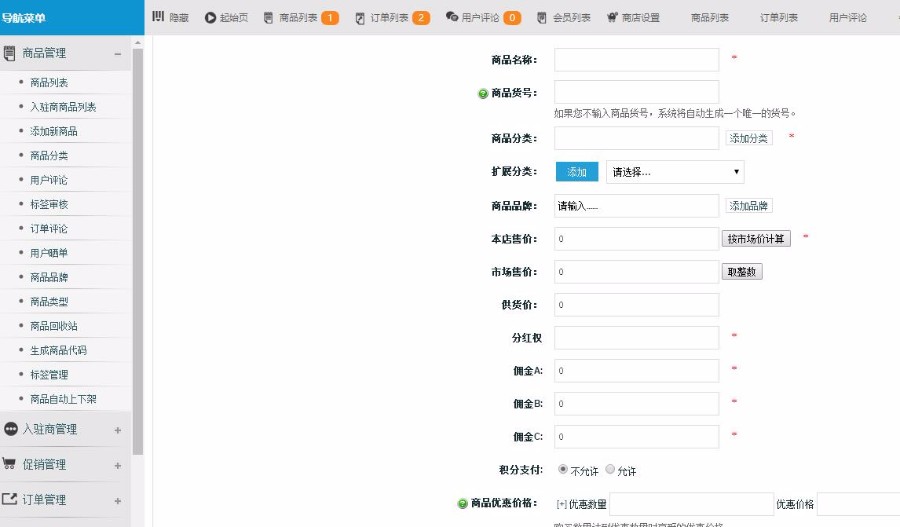Open 用户晒单 in sidebar

pos(49,253)
